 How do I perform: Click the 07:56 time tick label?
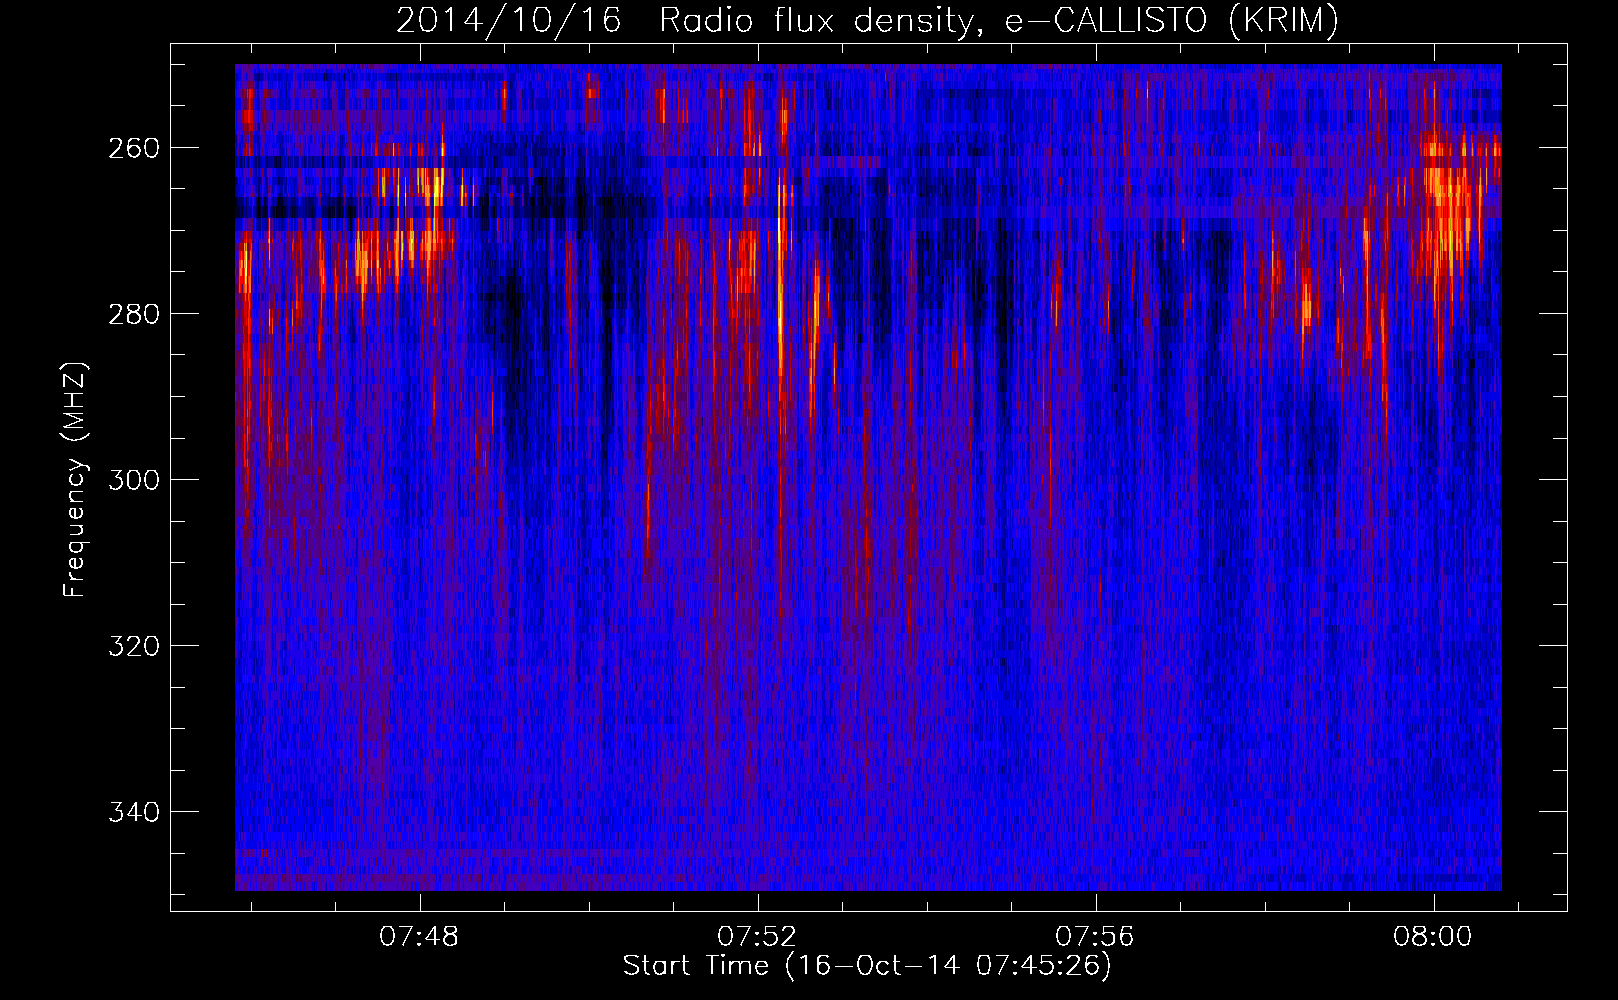click(x=1096, y=937)
